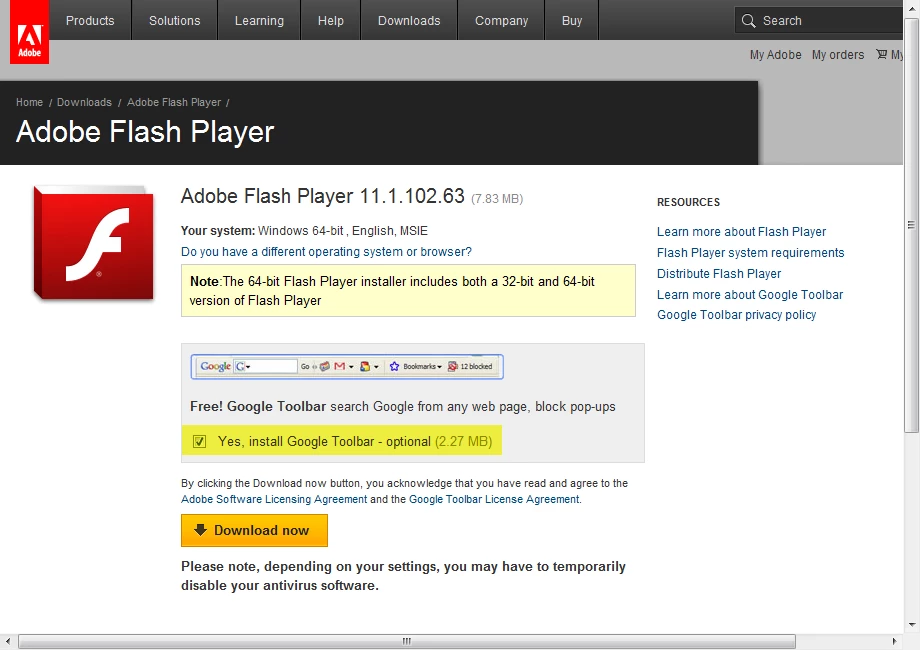Screen dimensions: 920x650
Task: Open the Company menu
Action: click(501, 21)
